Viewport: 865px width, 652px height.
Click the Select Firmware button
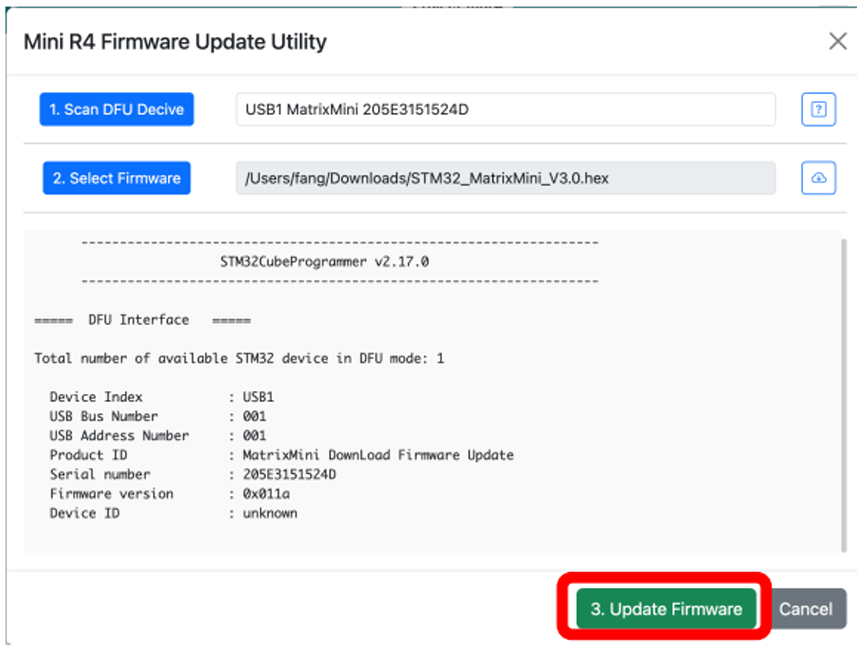[x=116, y=178]
